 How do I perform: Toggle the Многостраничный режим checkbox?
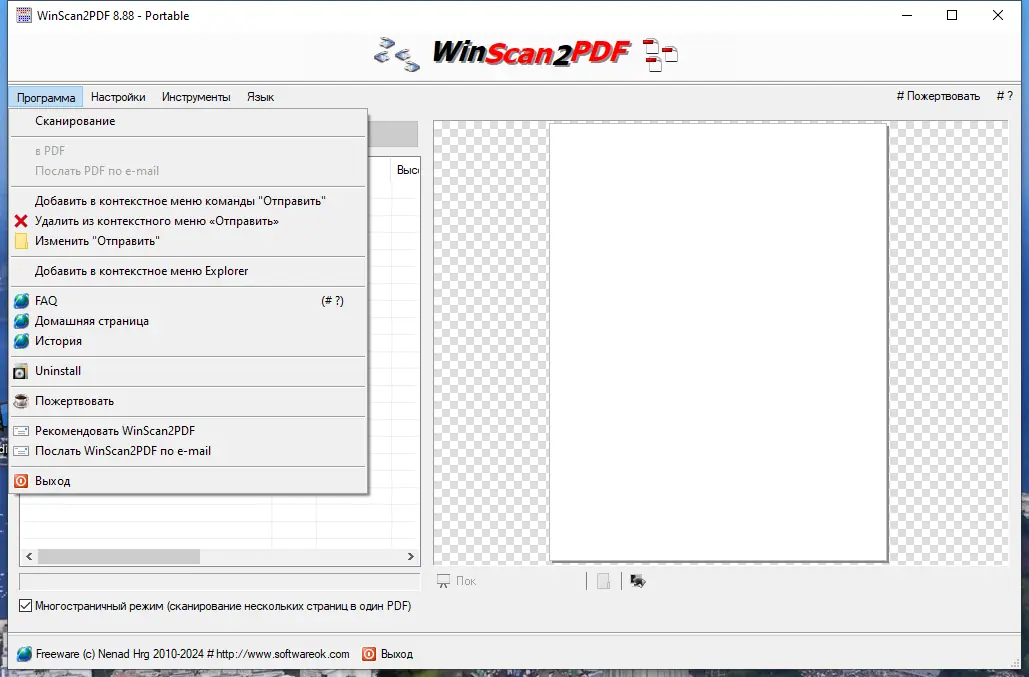point(25,605)
